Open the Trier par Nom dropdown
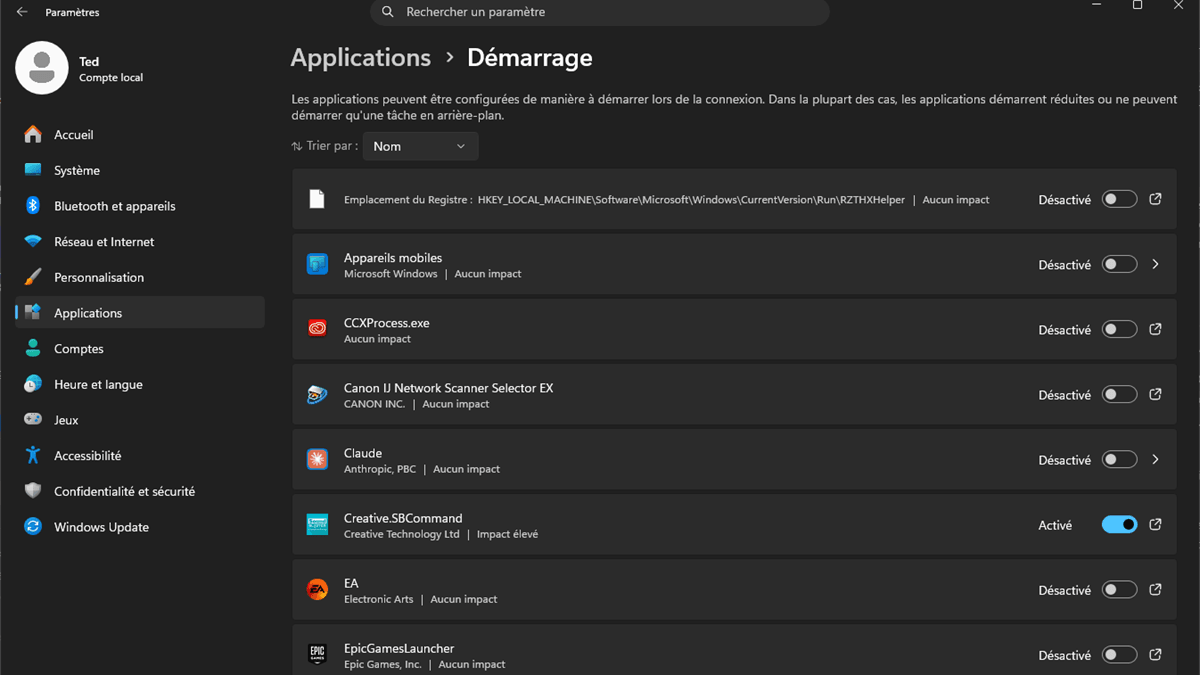 [420, 146]
